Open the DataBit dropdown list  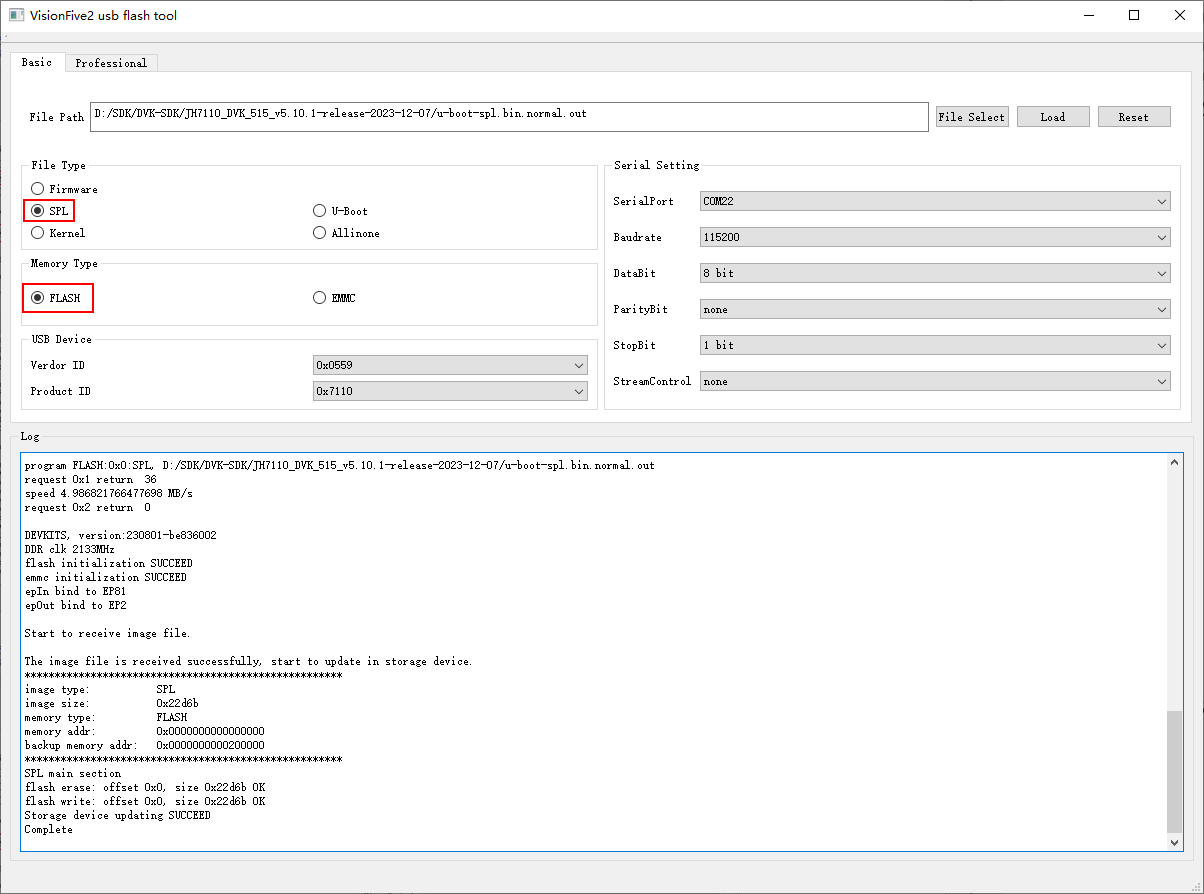tap(934, 273)
